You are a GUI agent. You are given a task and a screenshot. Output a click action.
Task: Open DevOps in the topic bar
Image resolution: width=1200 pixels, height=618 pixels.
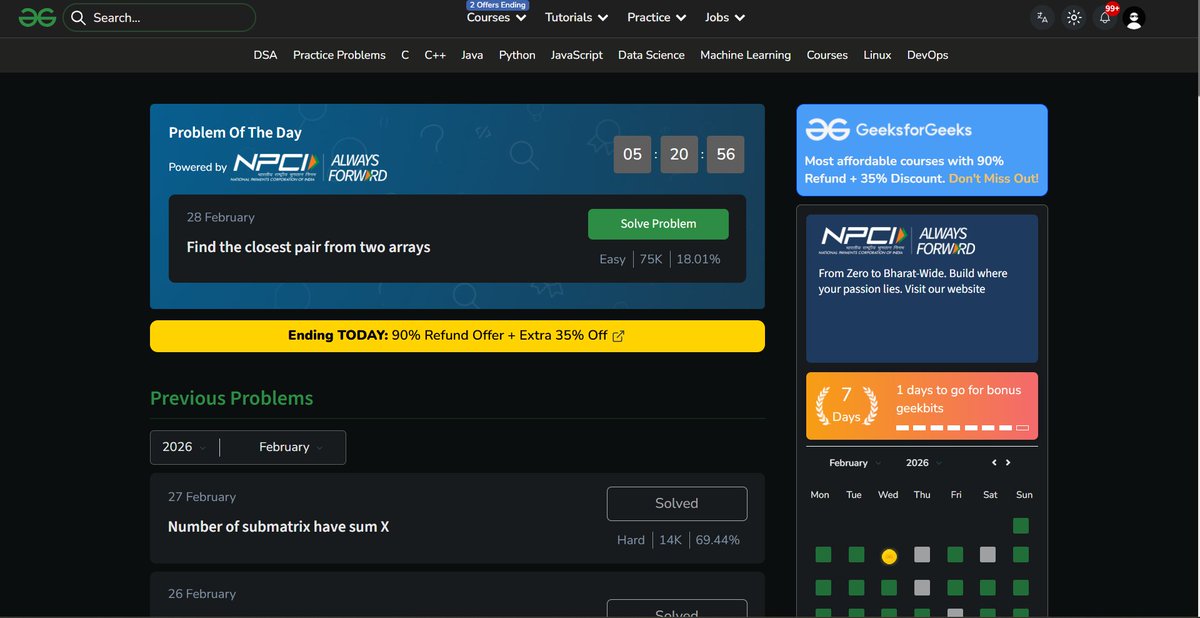pyautogui.click(x=927, y=55)
